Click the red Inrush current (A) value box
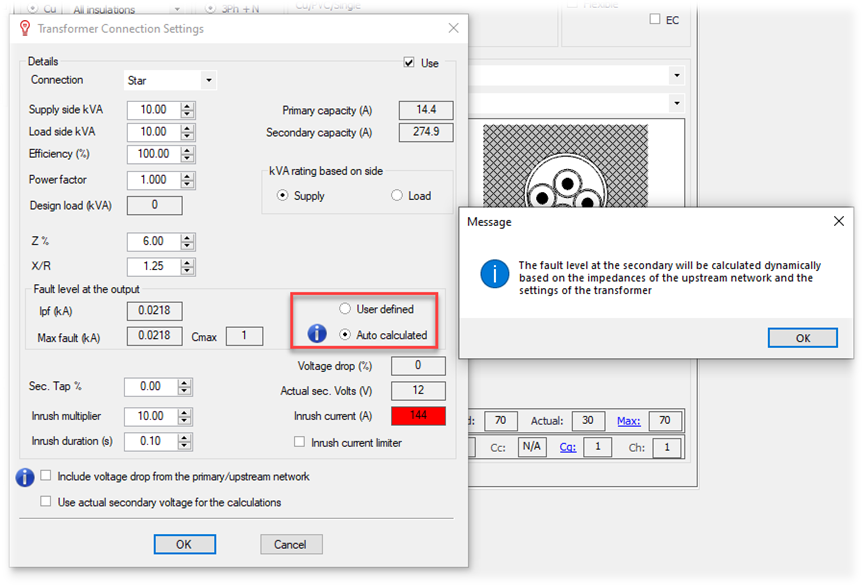Viewport: 864px width, 588px height. coord(418,416)
